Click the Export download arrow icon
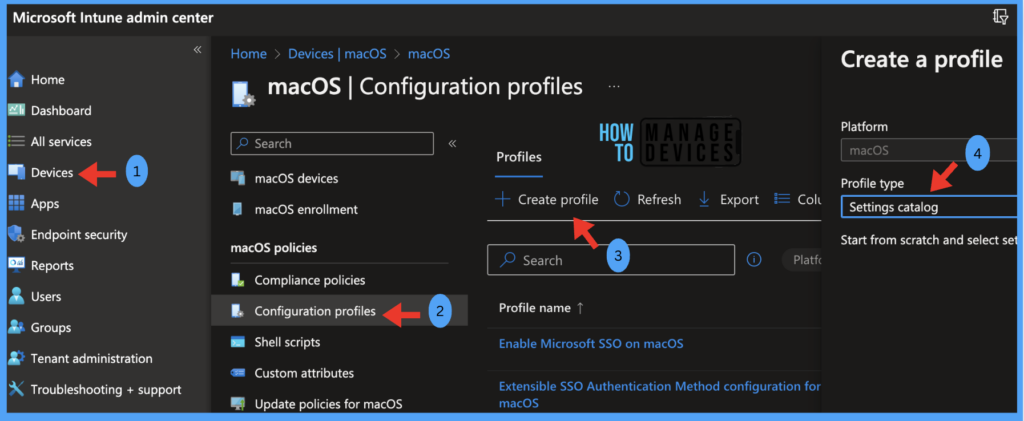Viewport: 1024px width, 421px height. 705,199
